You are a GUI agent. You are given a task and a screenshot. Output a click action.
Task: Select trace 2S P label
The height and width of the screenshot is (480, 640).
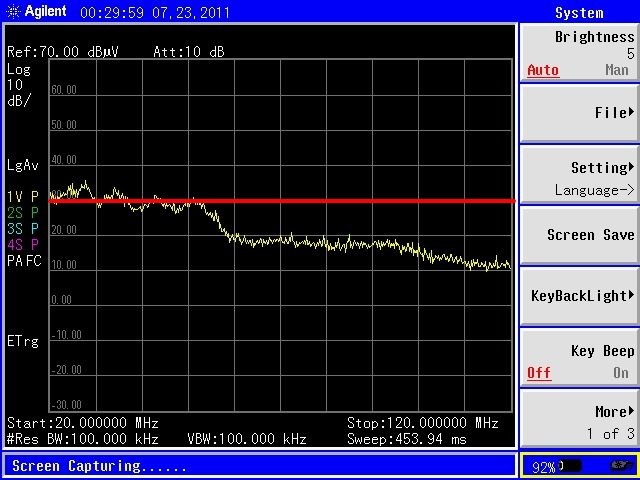23,213
